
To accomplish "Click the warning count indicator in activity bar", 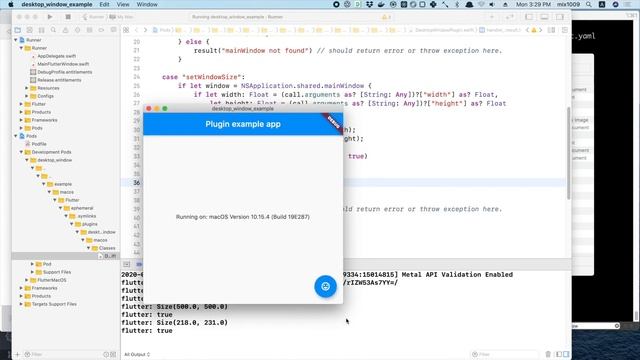I will (x=386, y=17).
